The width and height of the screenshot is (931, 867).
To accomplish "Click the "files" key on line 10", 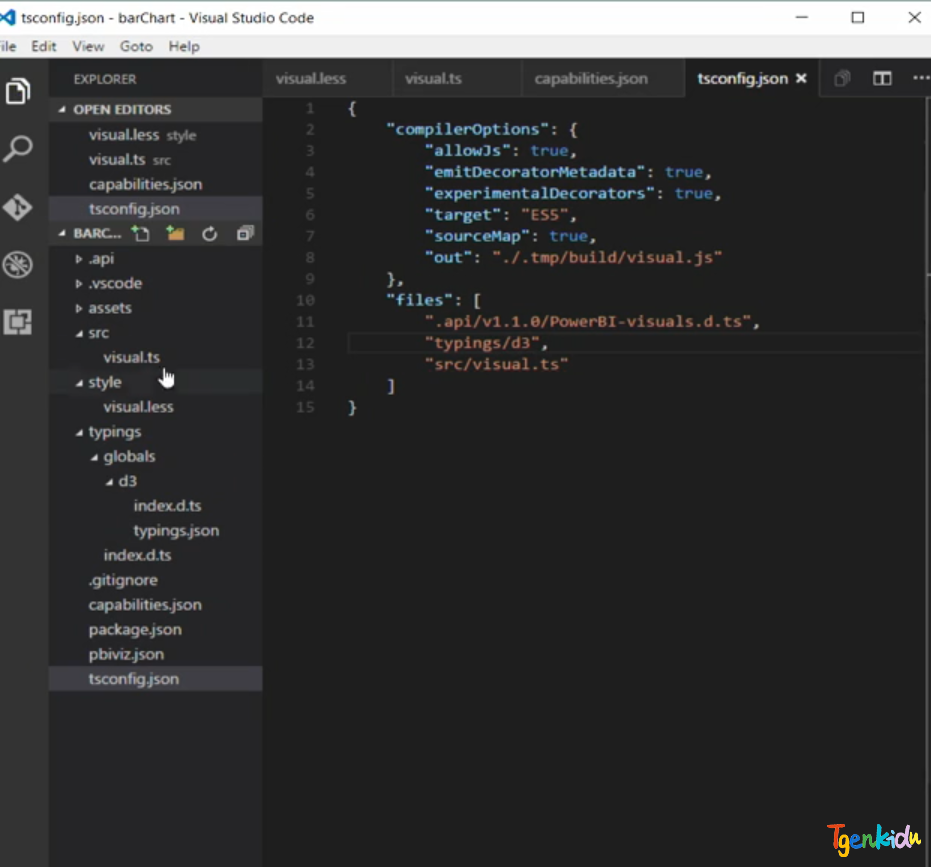I will click(x=419, y=300).
